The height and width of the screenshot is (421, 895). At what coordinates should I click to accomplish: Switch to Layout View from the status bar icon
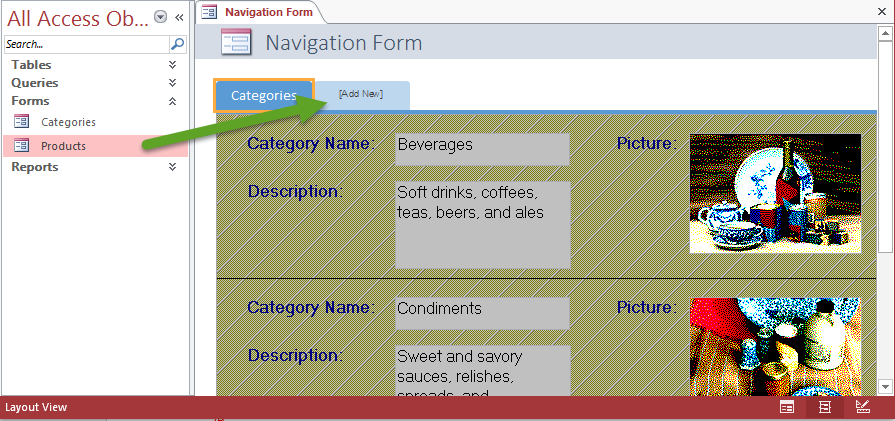824,407
